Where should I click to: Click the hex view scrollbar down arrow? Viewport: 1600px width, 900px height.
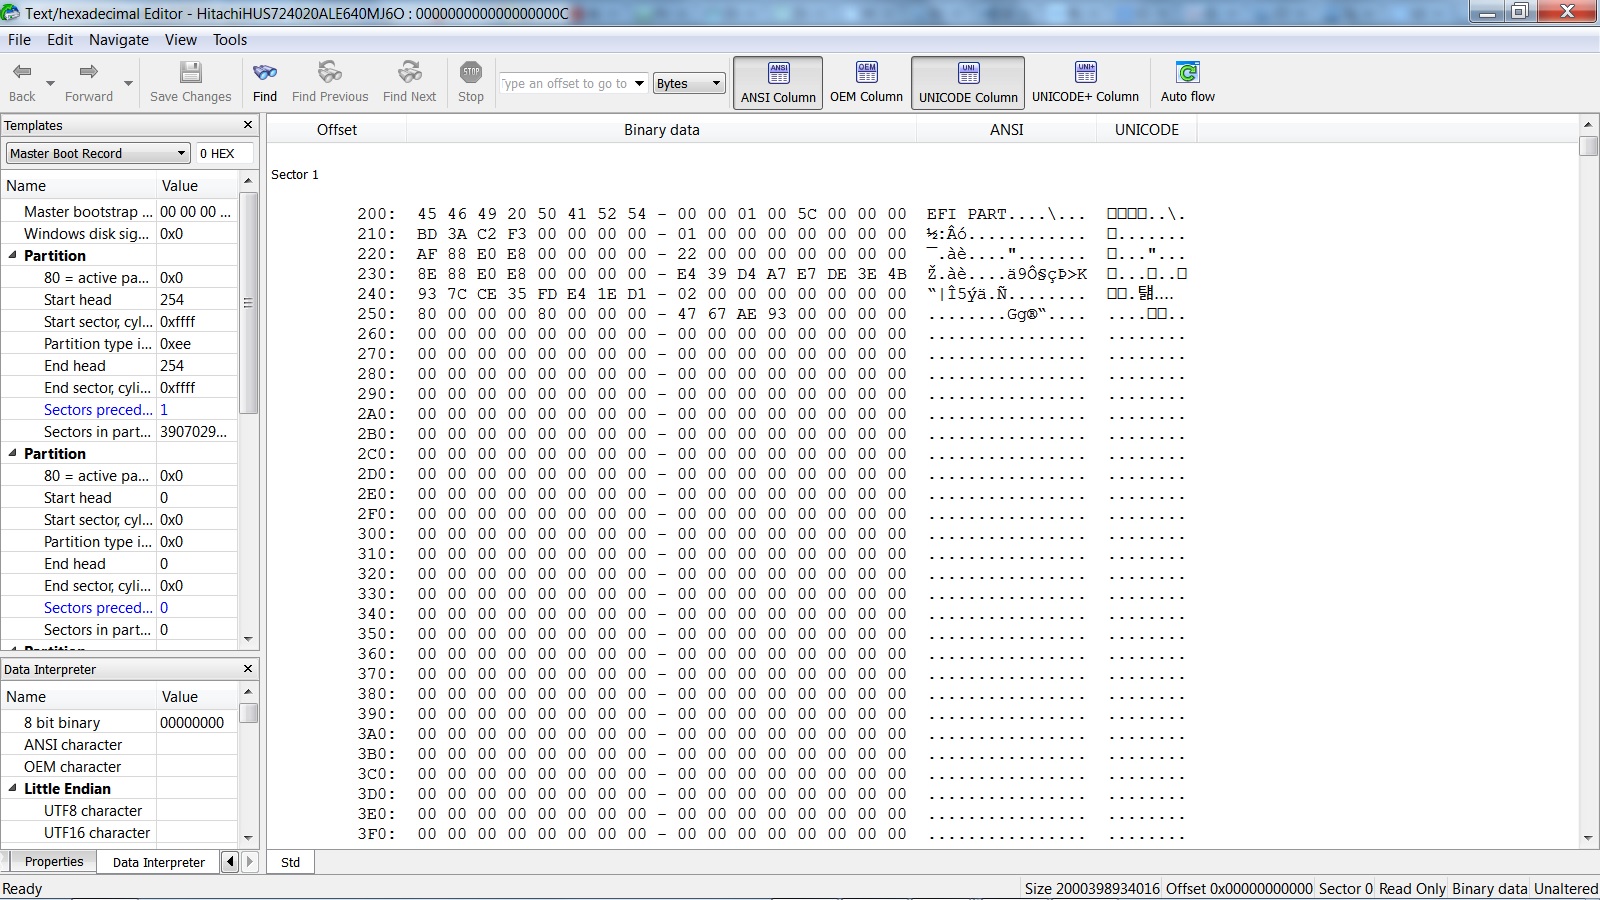point(1588,838)
